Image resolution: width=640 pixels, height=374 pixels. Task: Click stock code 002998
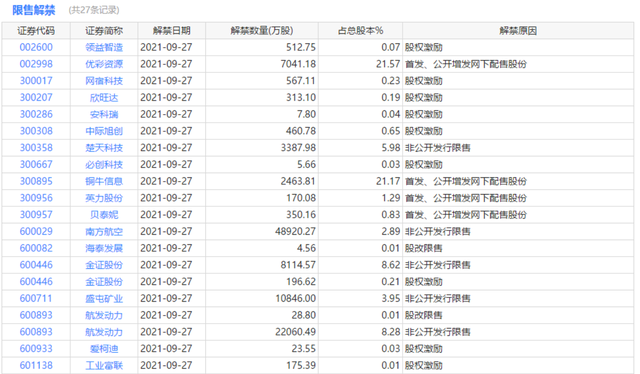click(36, 64)
